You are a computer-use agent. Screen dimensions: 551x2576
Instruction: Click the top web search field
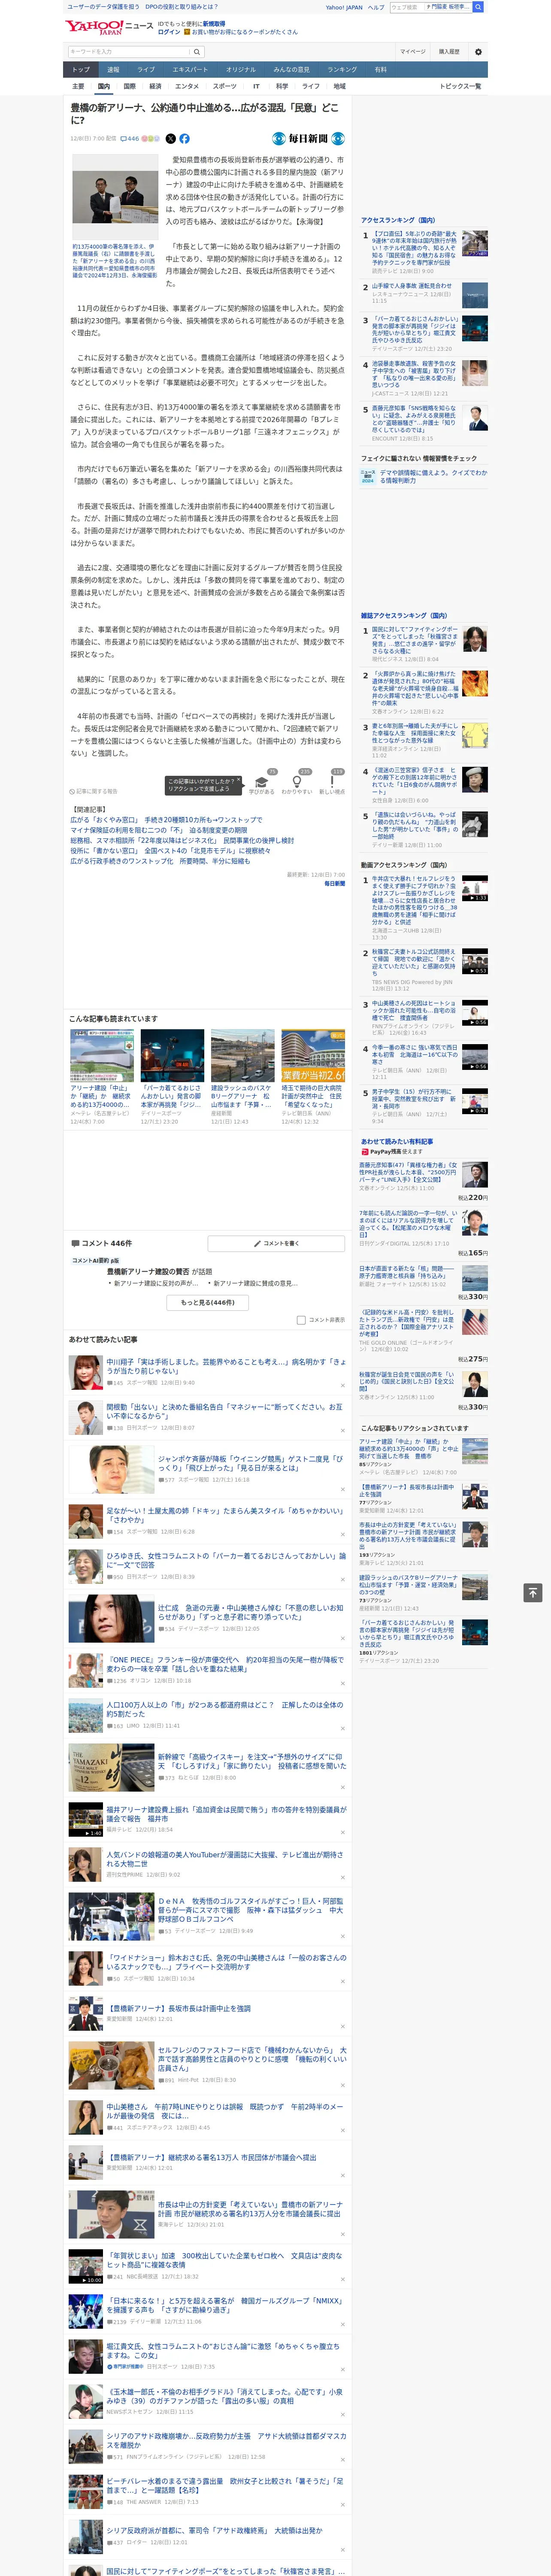coord(406,7)
